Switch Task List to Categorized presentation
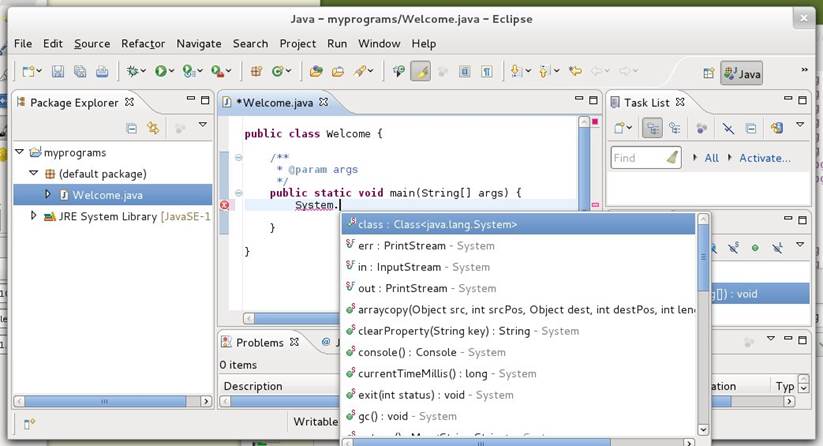The height and width of the screenshot is (446, 823). 652,128
